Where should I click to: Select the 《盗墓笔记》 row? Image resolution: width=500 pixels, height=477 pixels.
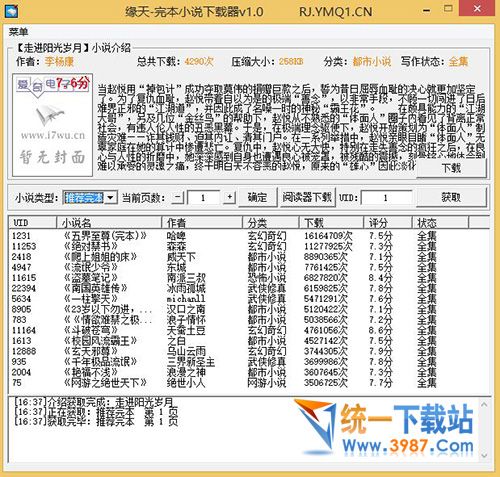249,278
